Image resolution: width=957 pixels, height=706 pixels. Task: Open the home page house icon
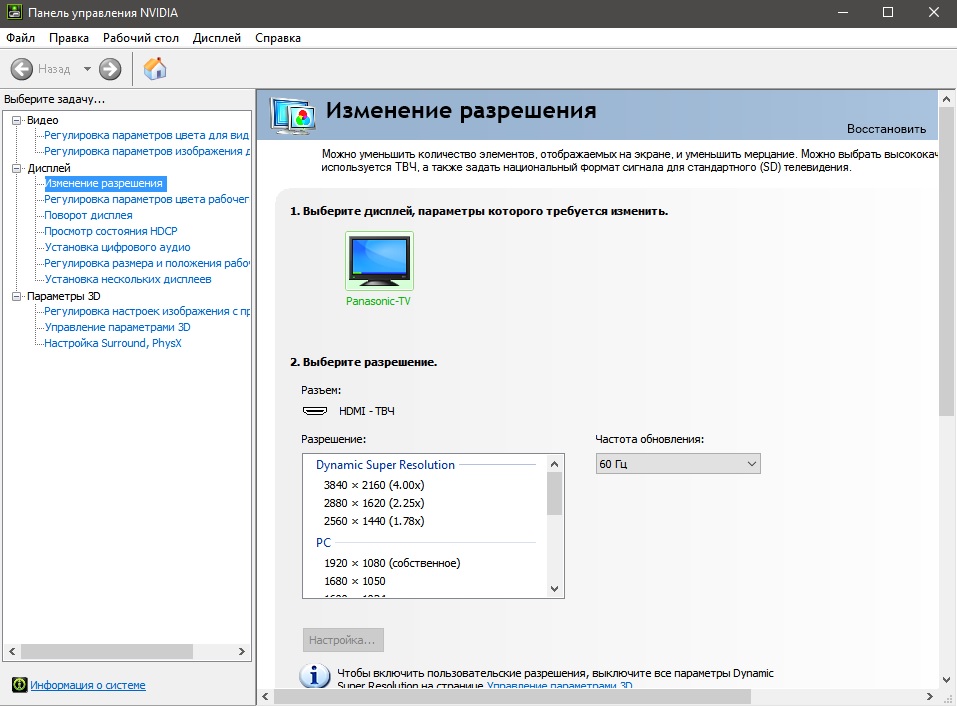tap(155, 68)
